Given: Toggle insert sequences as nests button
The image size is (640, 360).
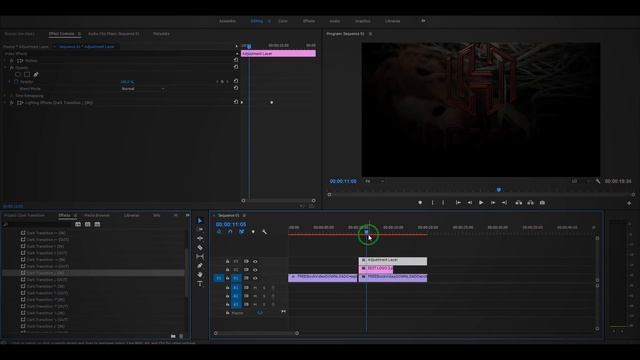Looking at the screenshot, I should coord(219,232).
